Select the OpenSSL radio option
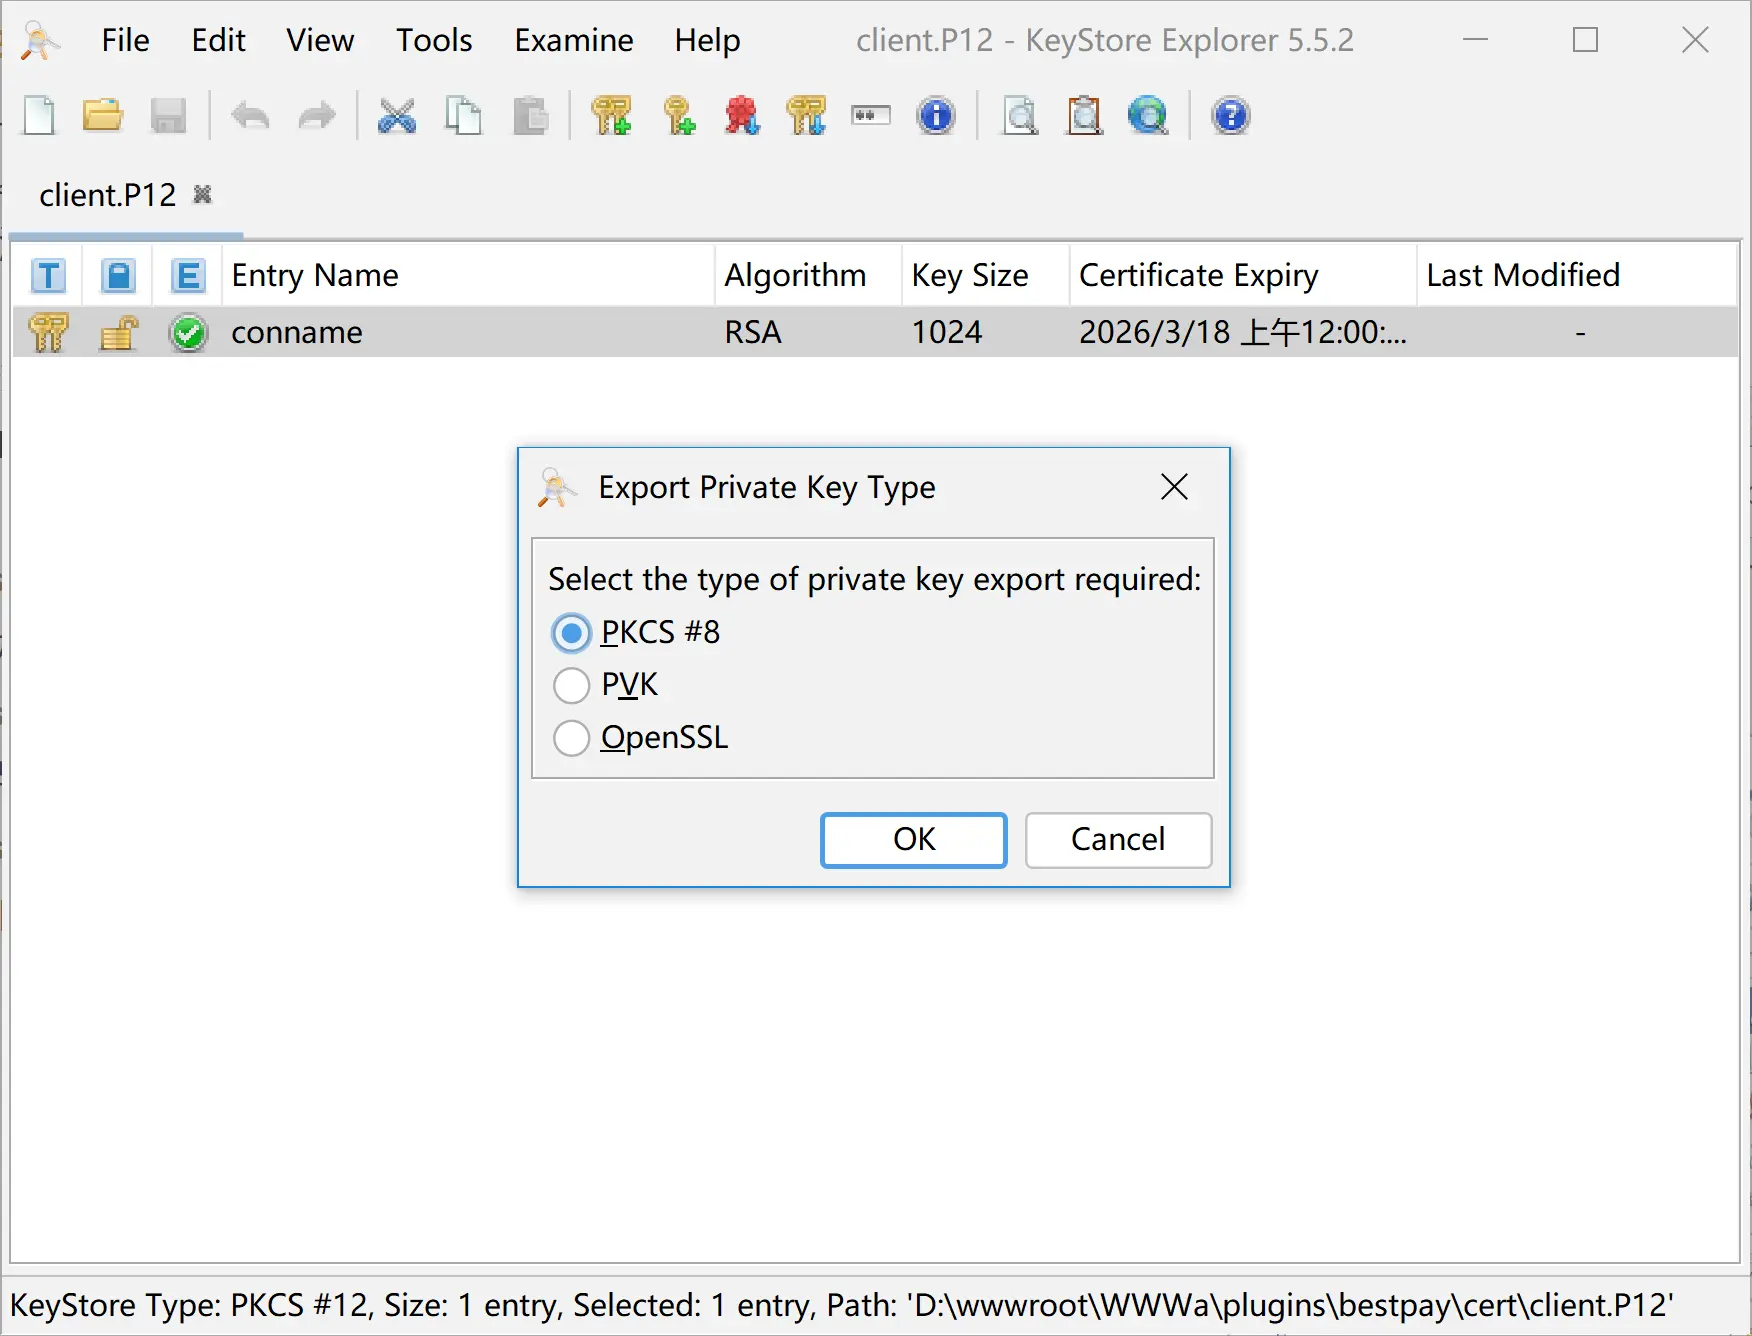The height and width of the screenshot is (1336, 1752). [x=572, y=739]
